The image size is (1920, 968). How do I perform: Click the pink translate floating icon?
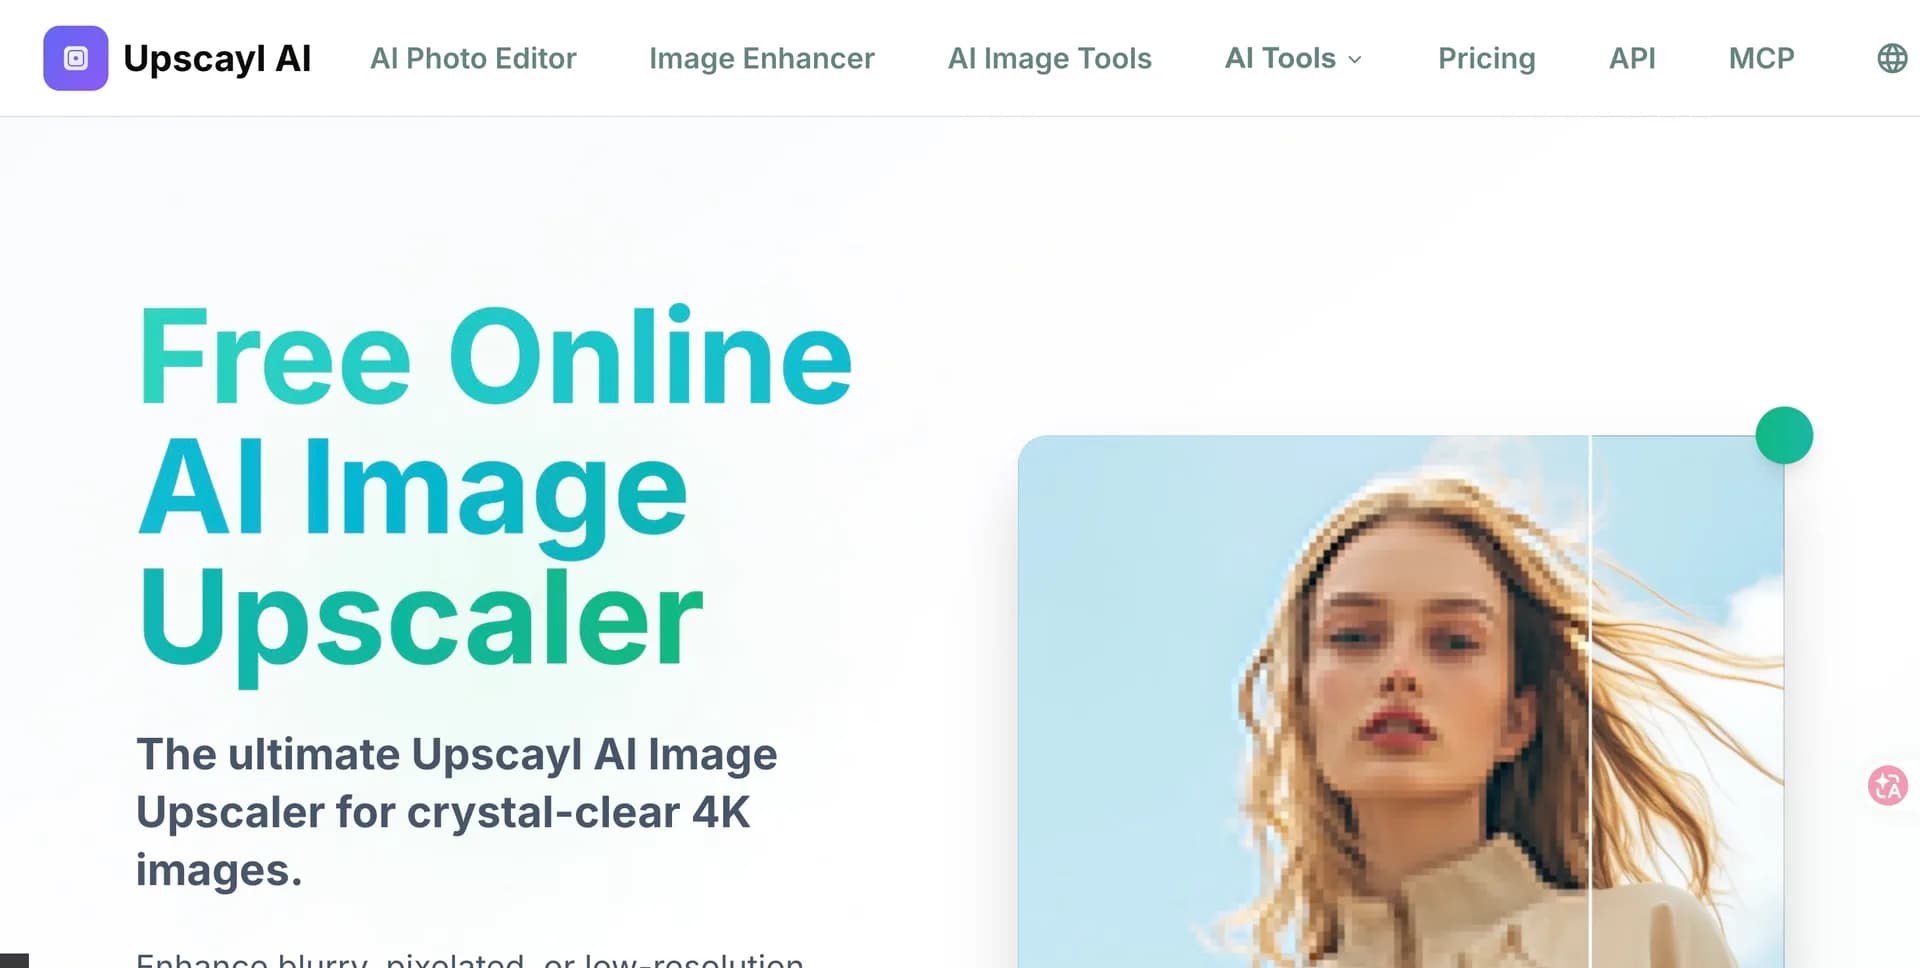pyautogui.click(x=1888, y=785)
